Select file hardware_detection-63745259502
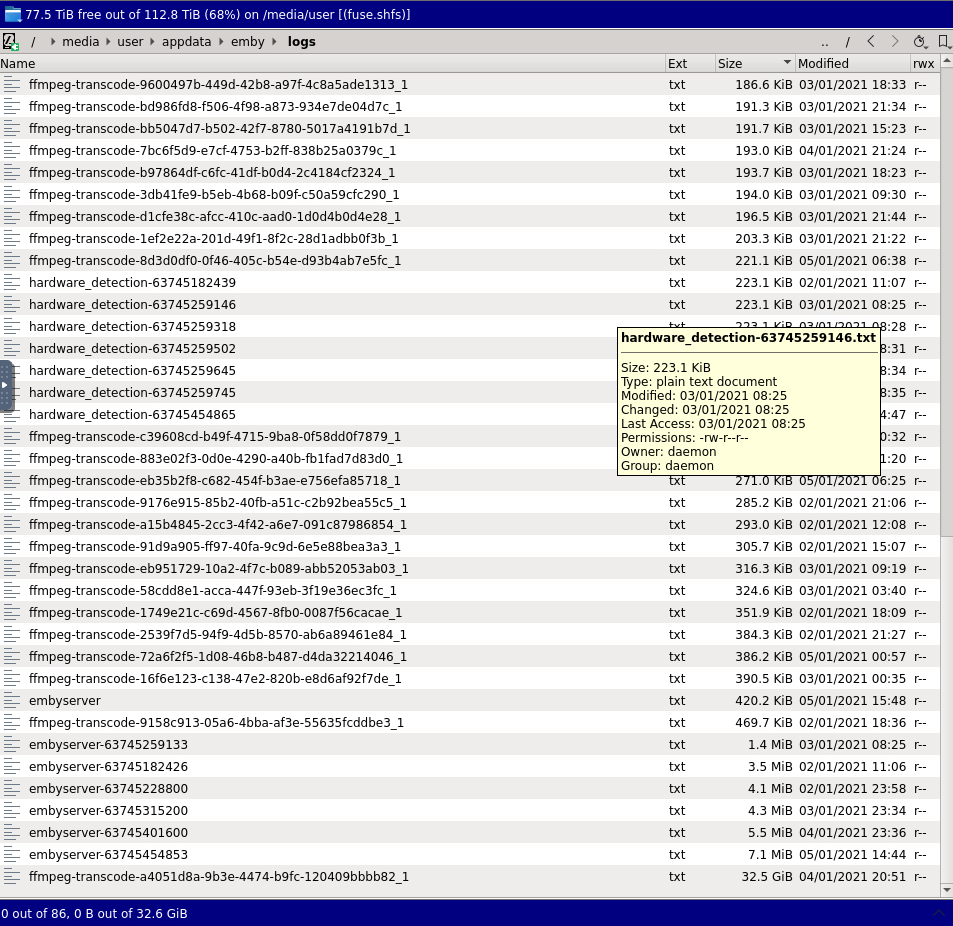The image size is (953, 926). tap(132, 349)
